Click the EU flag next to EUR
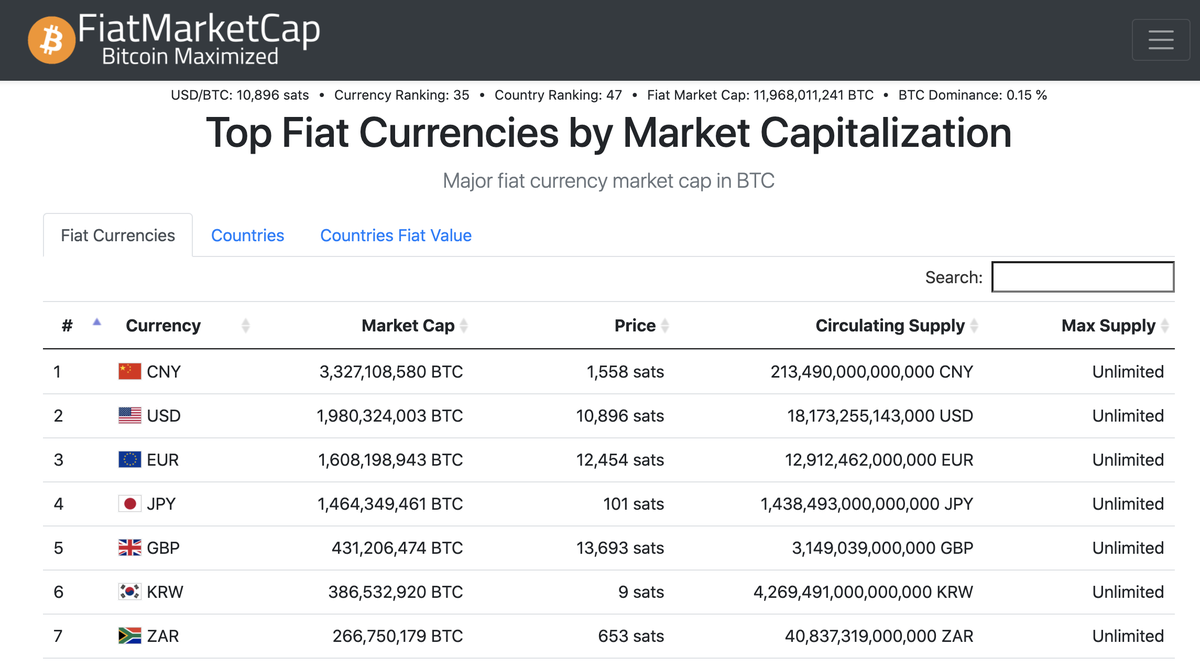 130,459
